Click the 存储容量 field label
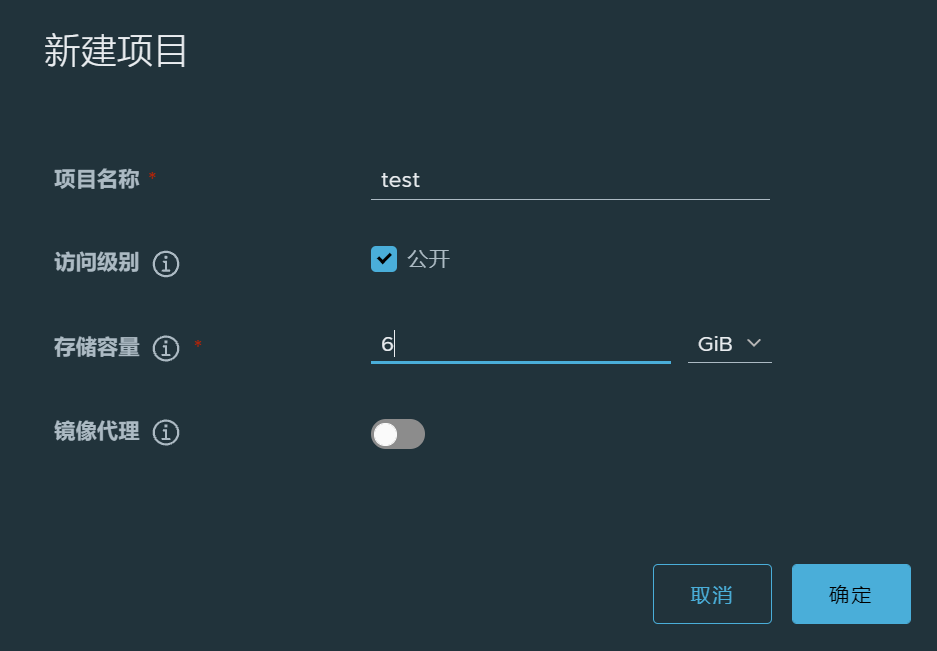937x651 pixels. [x=97, y=347]
